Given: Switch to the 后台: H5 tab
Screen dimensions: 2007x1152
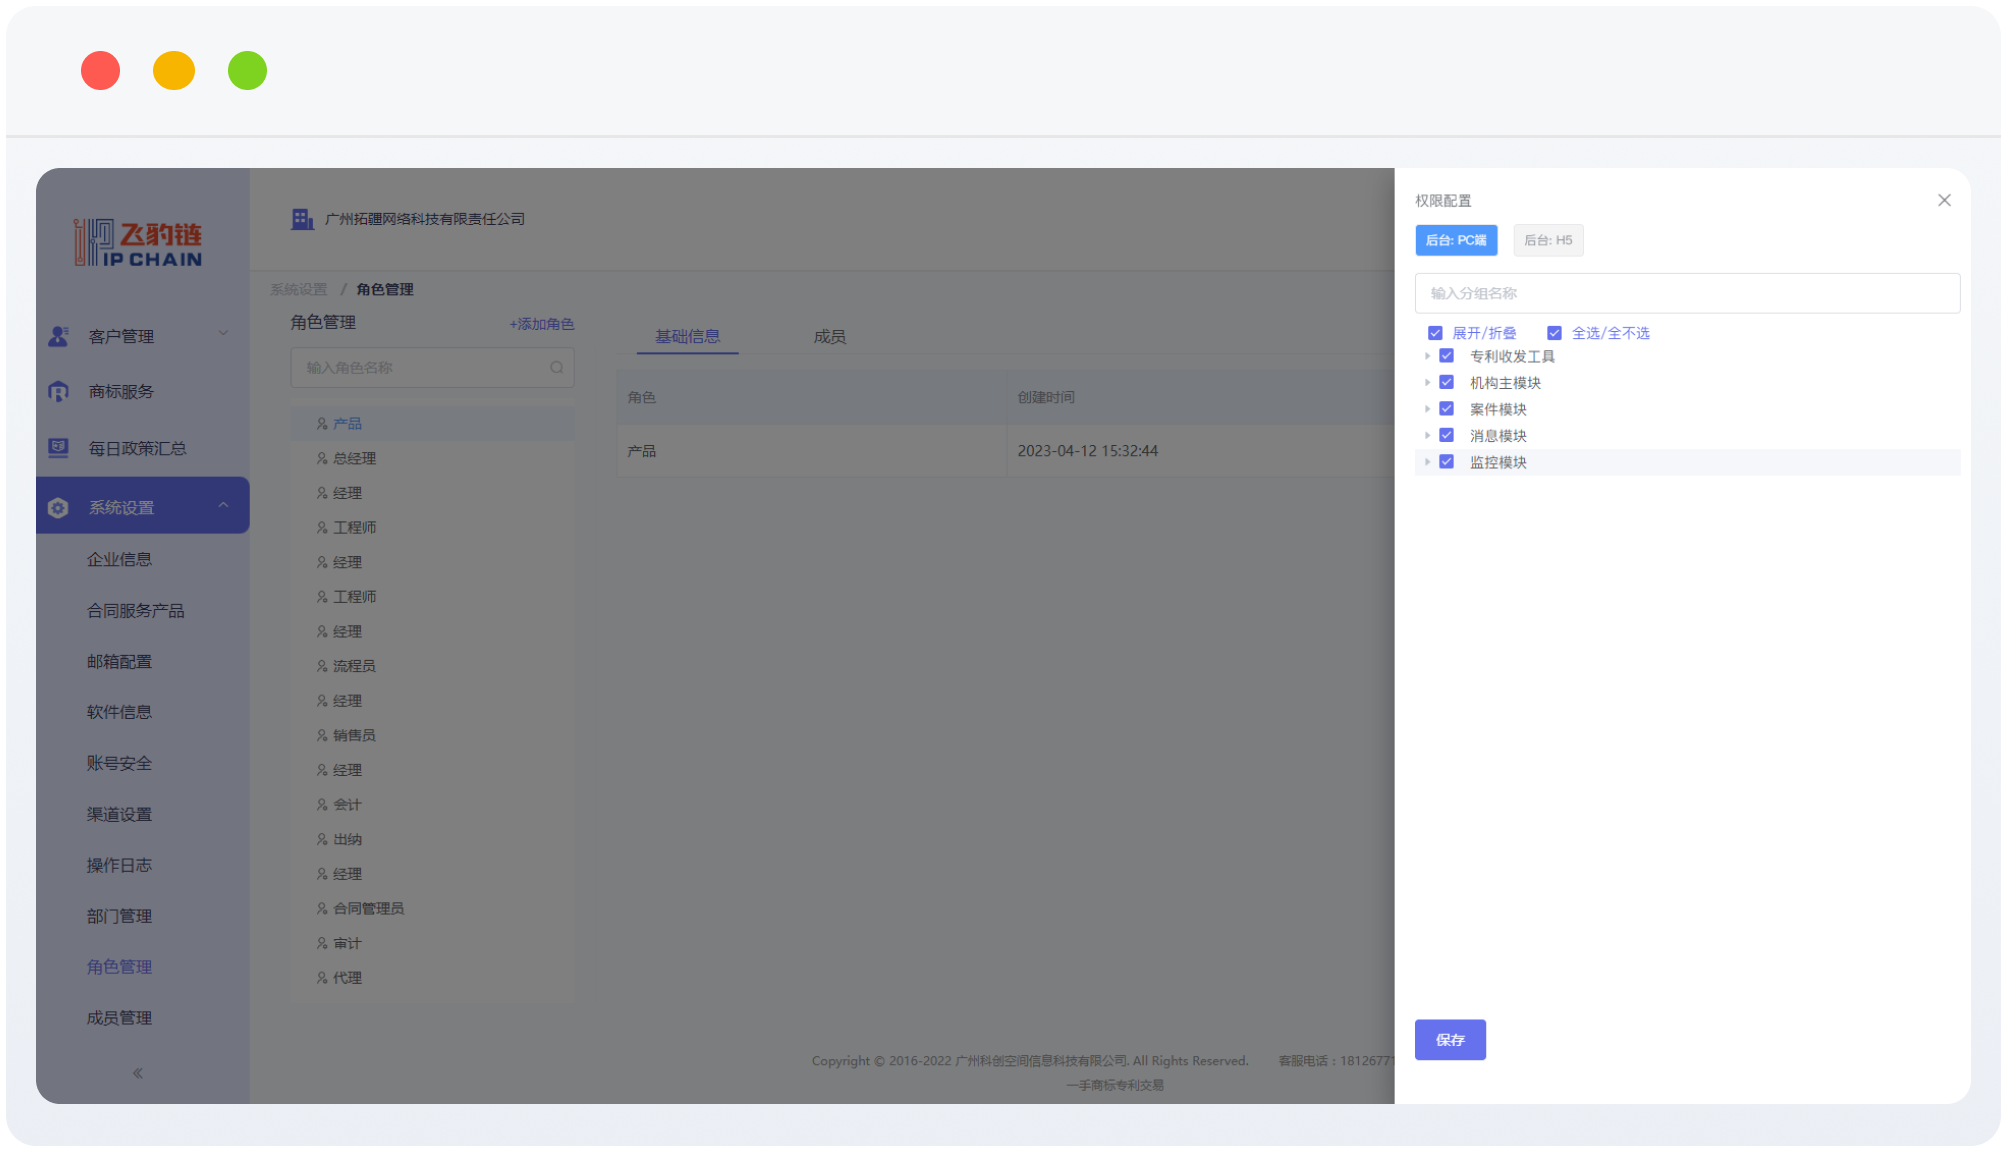Looking at the screenshot, I should [x=1547, y=240].
